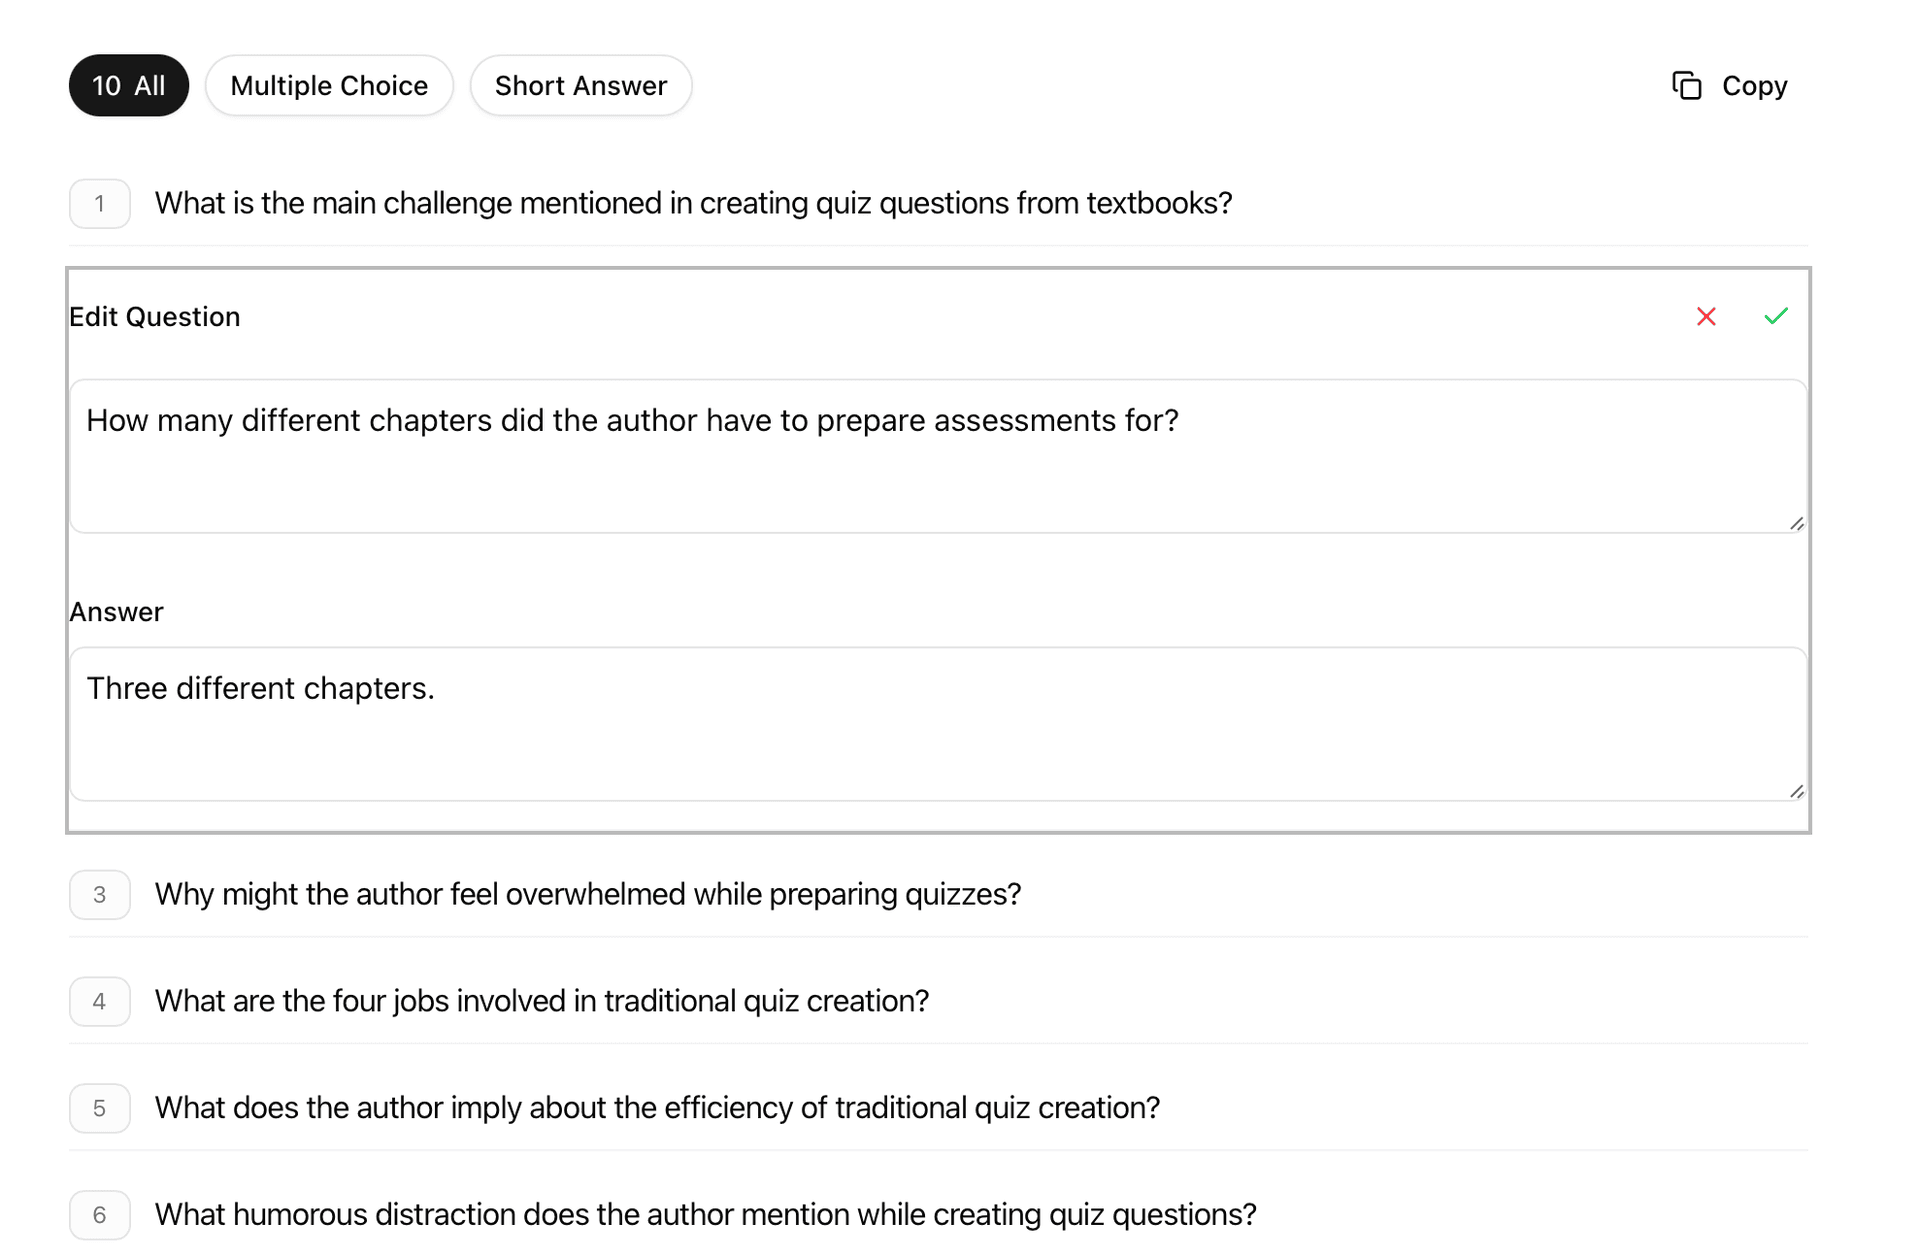Click the question 3 number badge
This screenshot has width=1920, height=1254.
coord(99,895)
